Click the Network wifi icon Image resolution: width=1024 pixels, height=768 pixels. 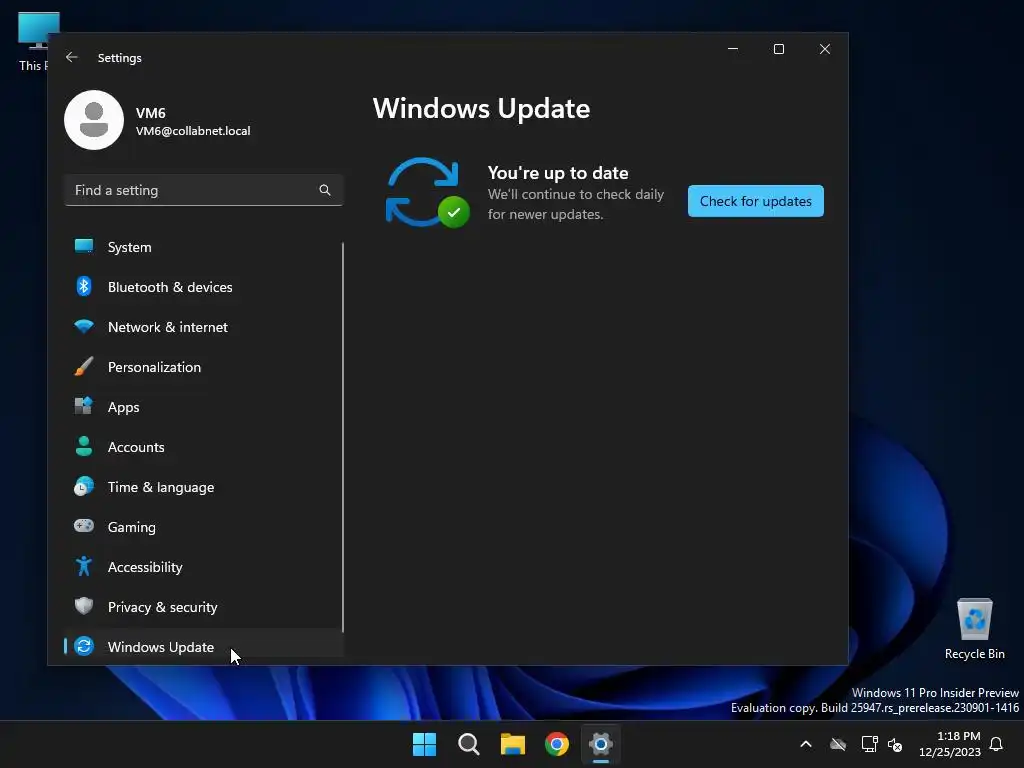pos(84,327)
